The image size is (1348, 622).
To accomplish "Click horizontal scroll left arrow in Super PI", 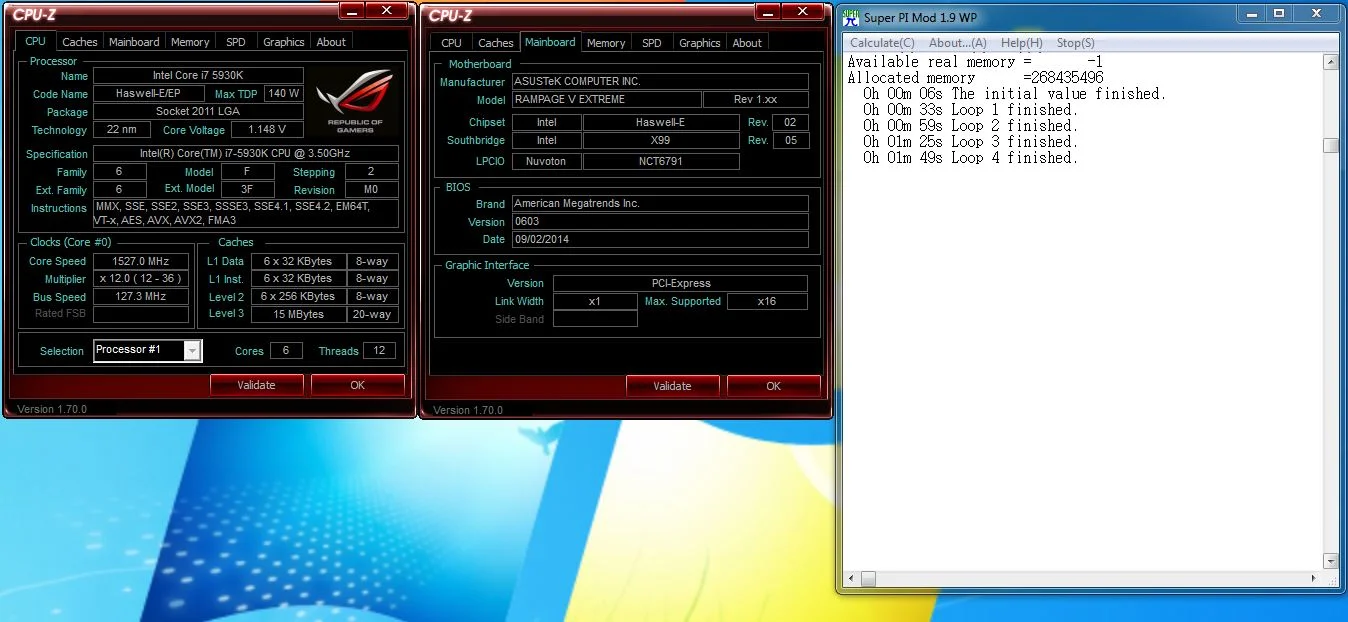I will click(851, 579).
